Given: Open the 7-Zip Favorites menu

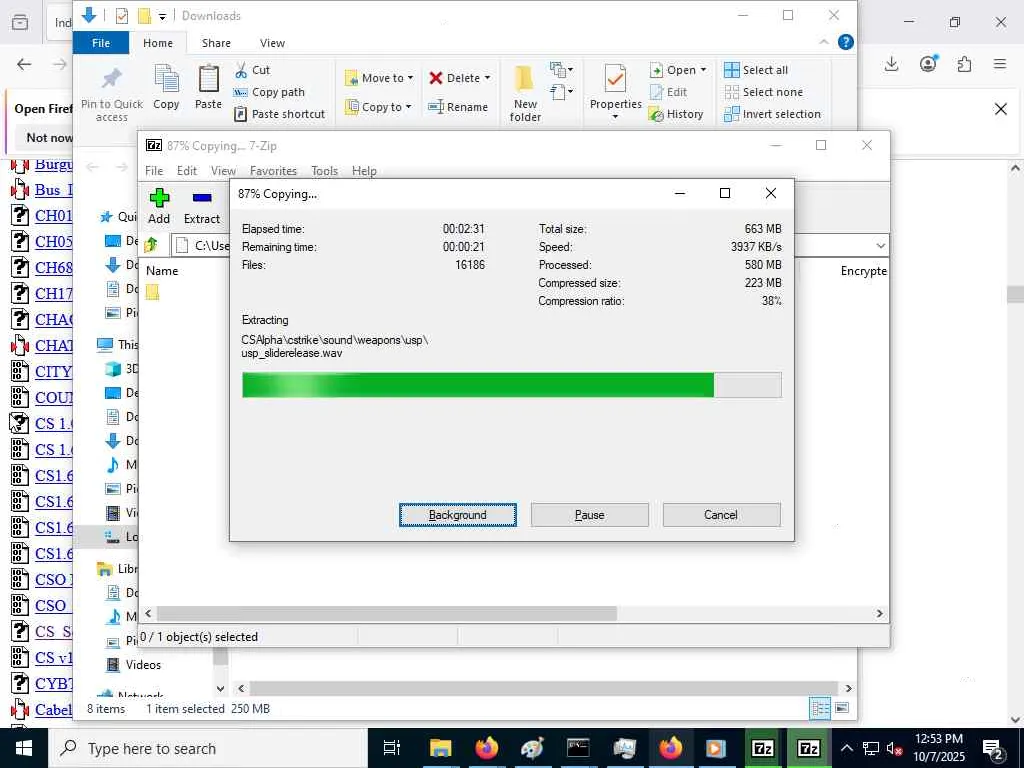Looking at the screenshot, I should click(273, 170).
